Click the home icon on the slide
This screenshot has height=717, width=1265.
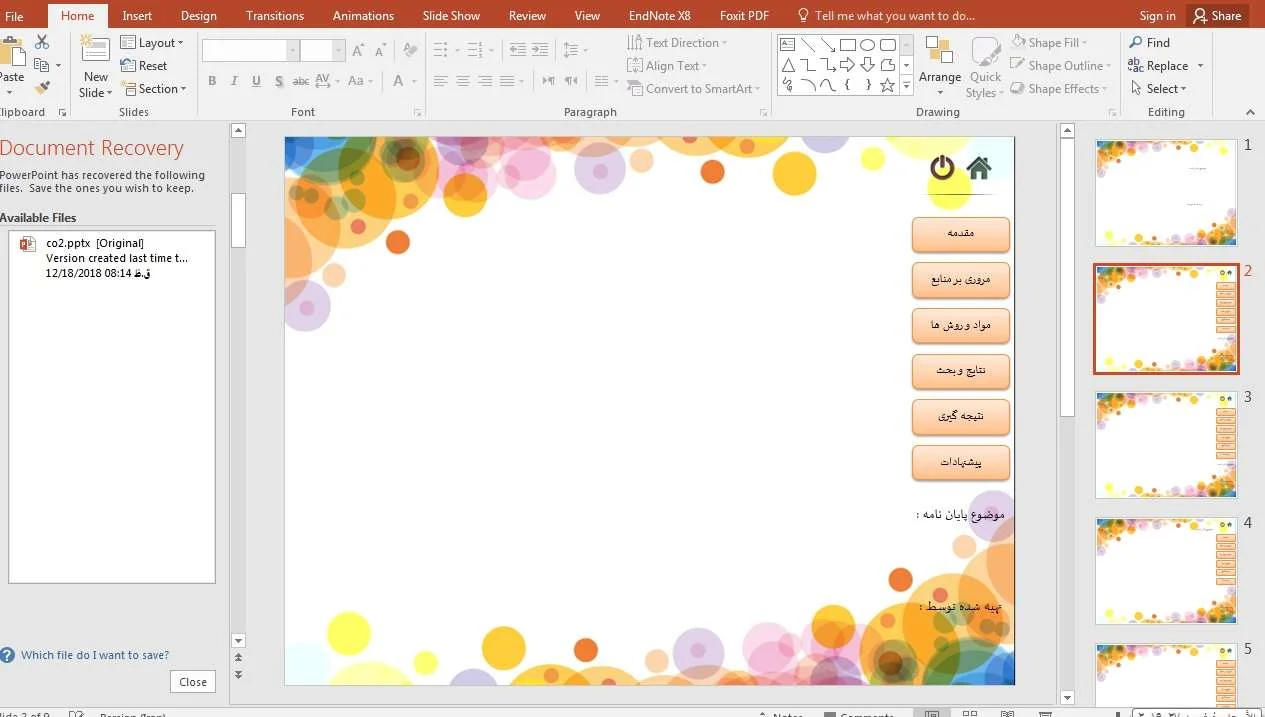pos(979,168)
